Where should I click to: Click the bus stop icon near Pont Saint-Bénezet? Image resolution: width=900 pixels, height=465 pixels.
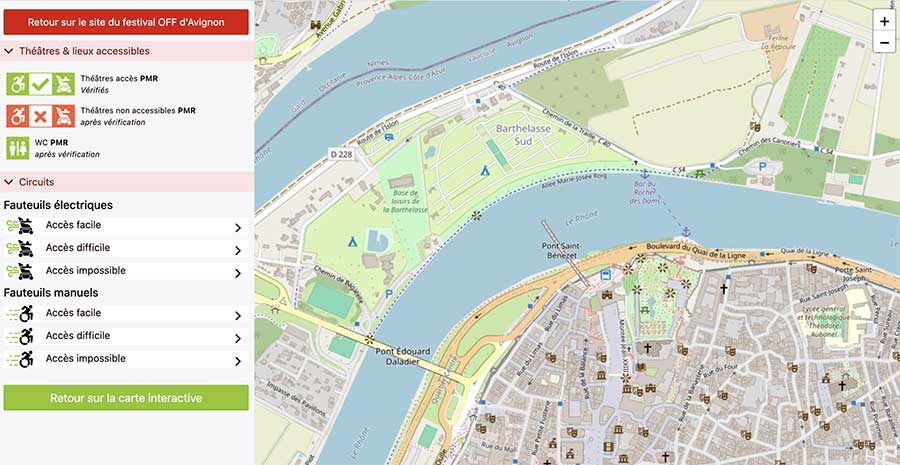pos(605,273)
